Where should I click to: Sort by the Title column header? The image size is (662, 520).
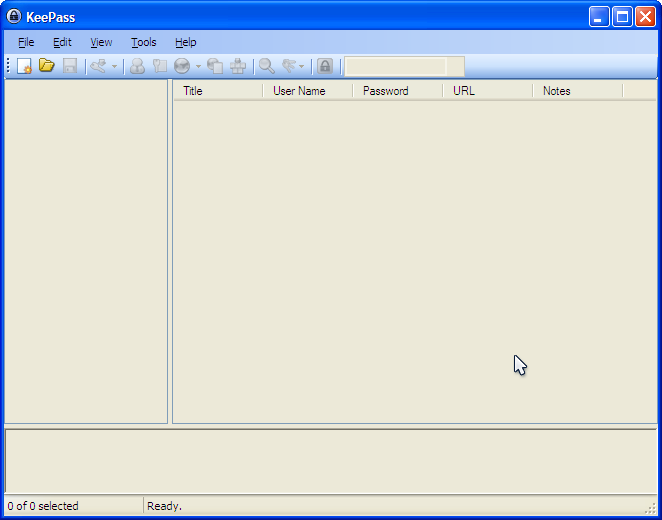pos(218,91)
